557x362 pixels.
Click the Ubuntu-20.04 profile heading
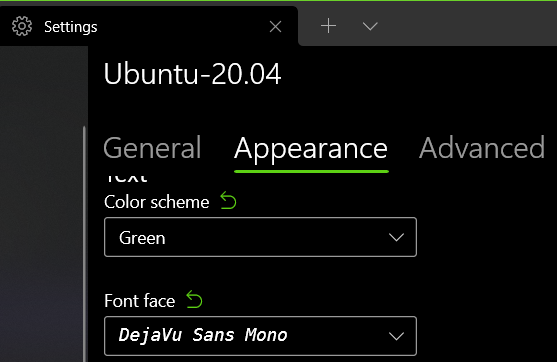point(193,74)
